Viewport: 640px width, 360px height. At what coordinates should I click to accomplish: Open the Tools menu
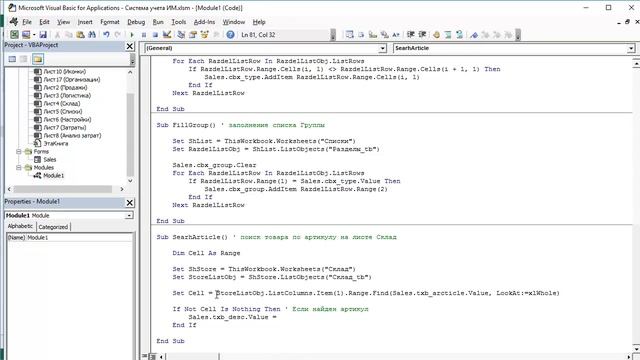pyautogui.click(x=178, y=22)
